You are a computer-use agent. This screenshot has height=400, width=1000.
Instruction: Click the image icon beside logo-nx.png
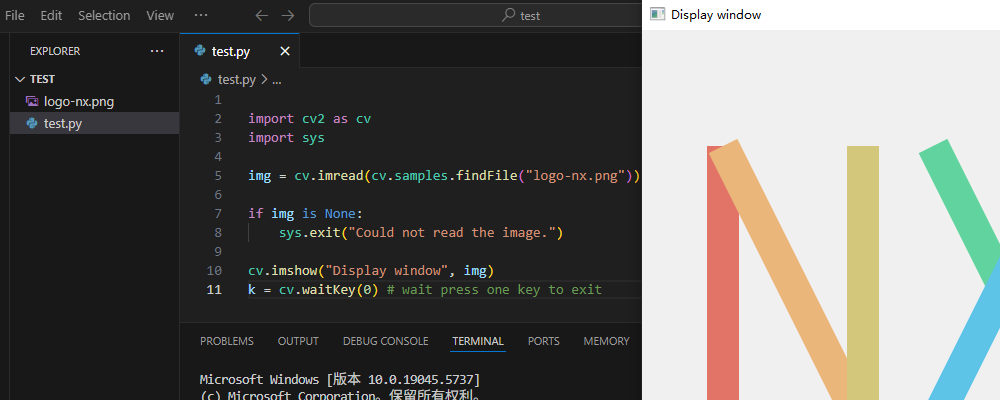click(31, 101)
